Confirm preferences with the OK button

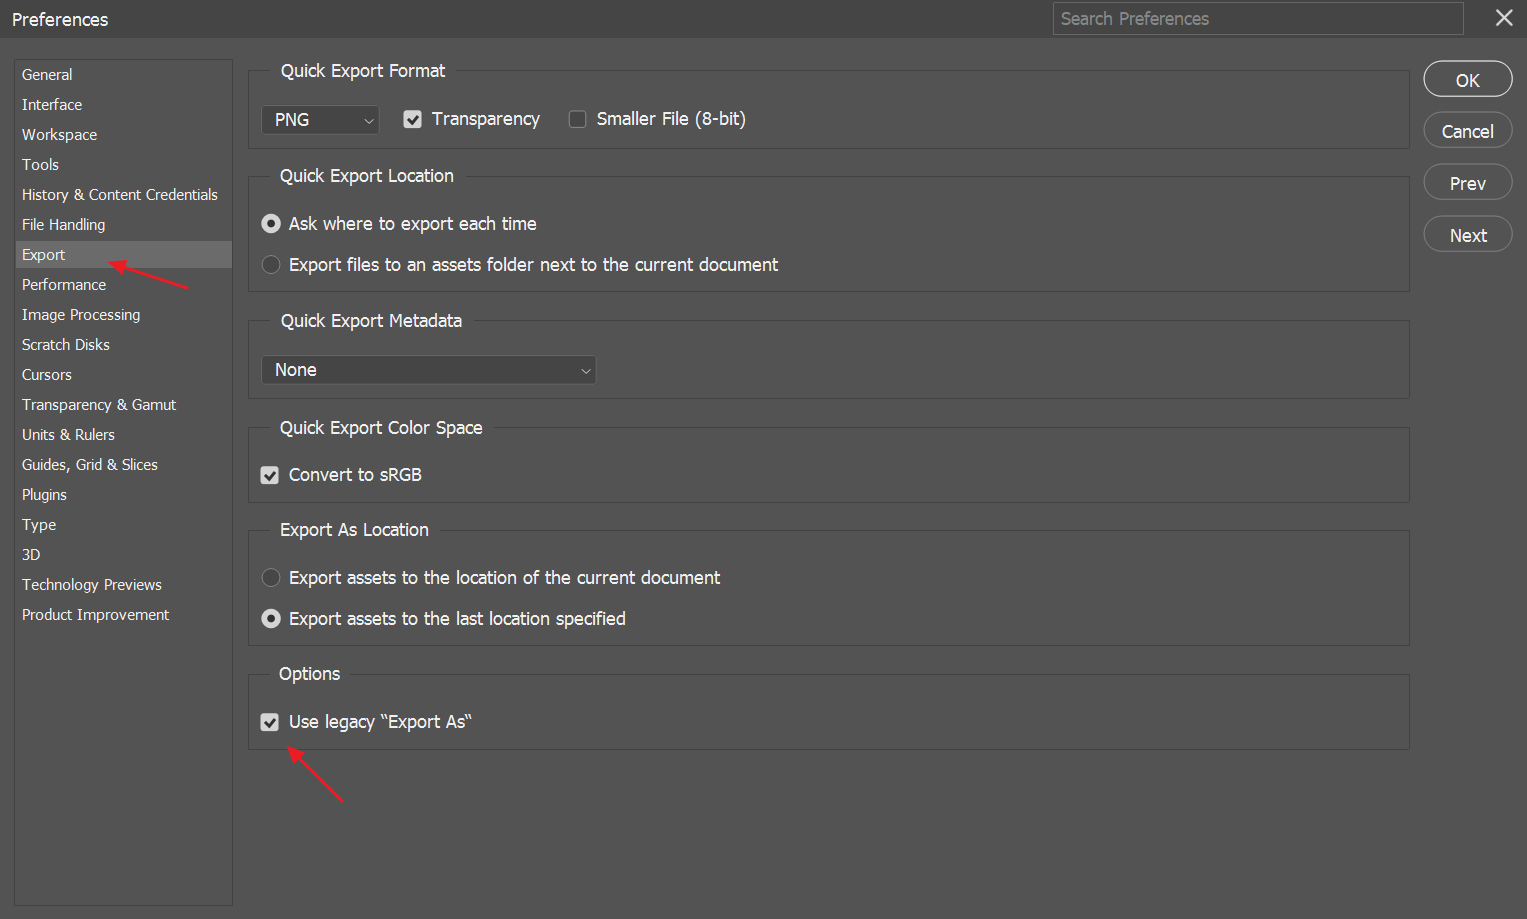click(x=1467, y=78)
